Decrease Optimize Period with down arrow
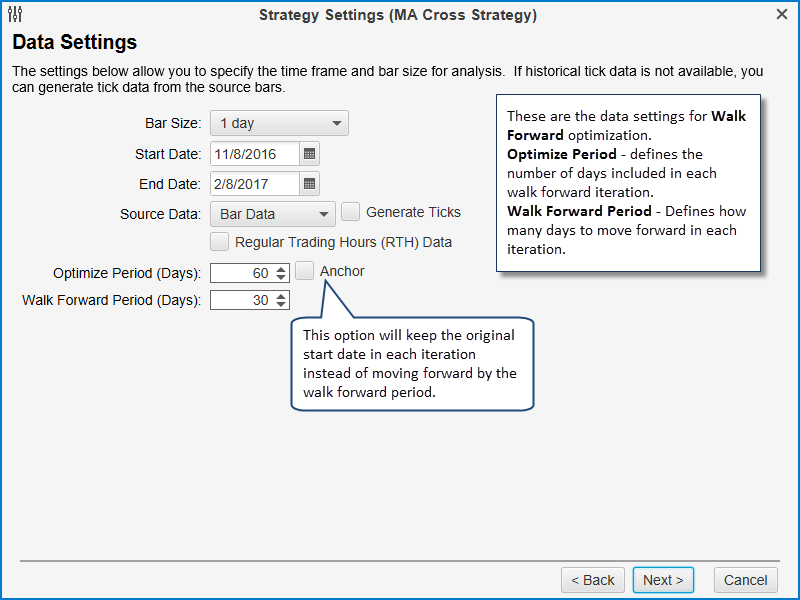The width and height of the screenshot is (800, 600). click(x=281, y=278)
